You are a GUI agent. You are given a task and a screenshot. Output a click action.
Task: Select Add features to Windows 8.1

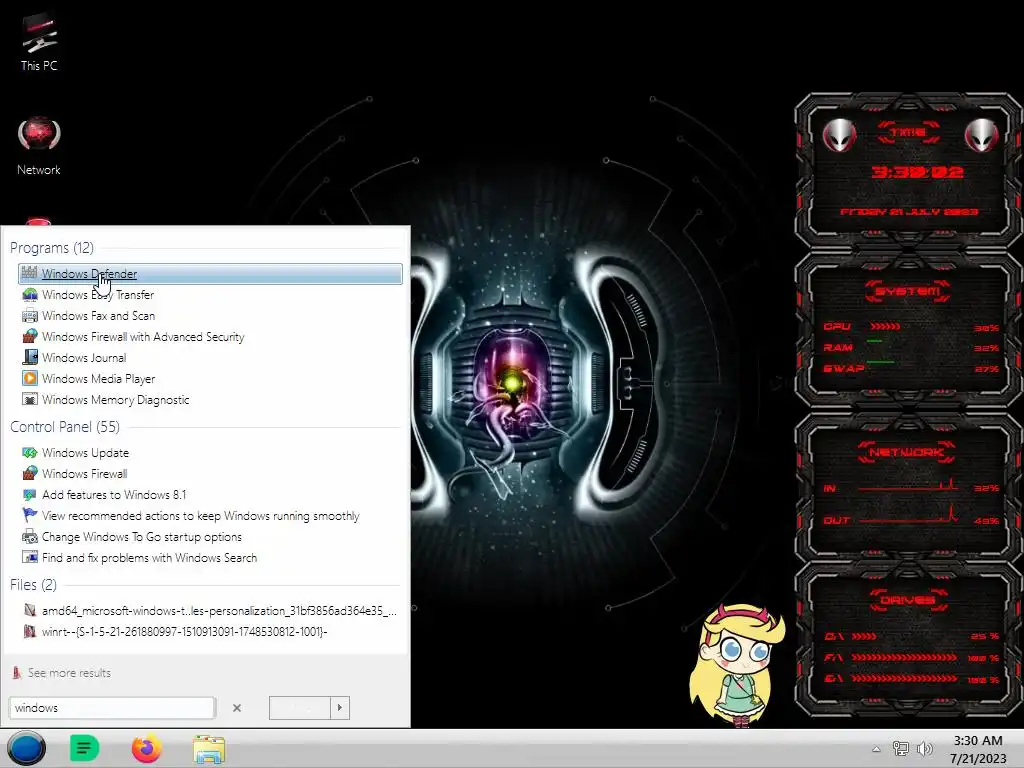point(210,494)
